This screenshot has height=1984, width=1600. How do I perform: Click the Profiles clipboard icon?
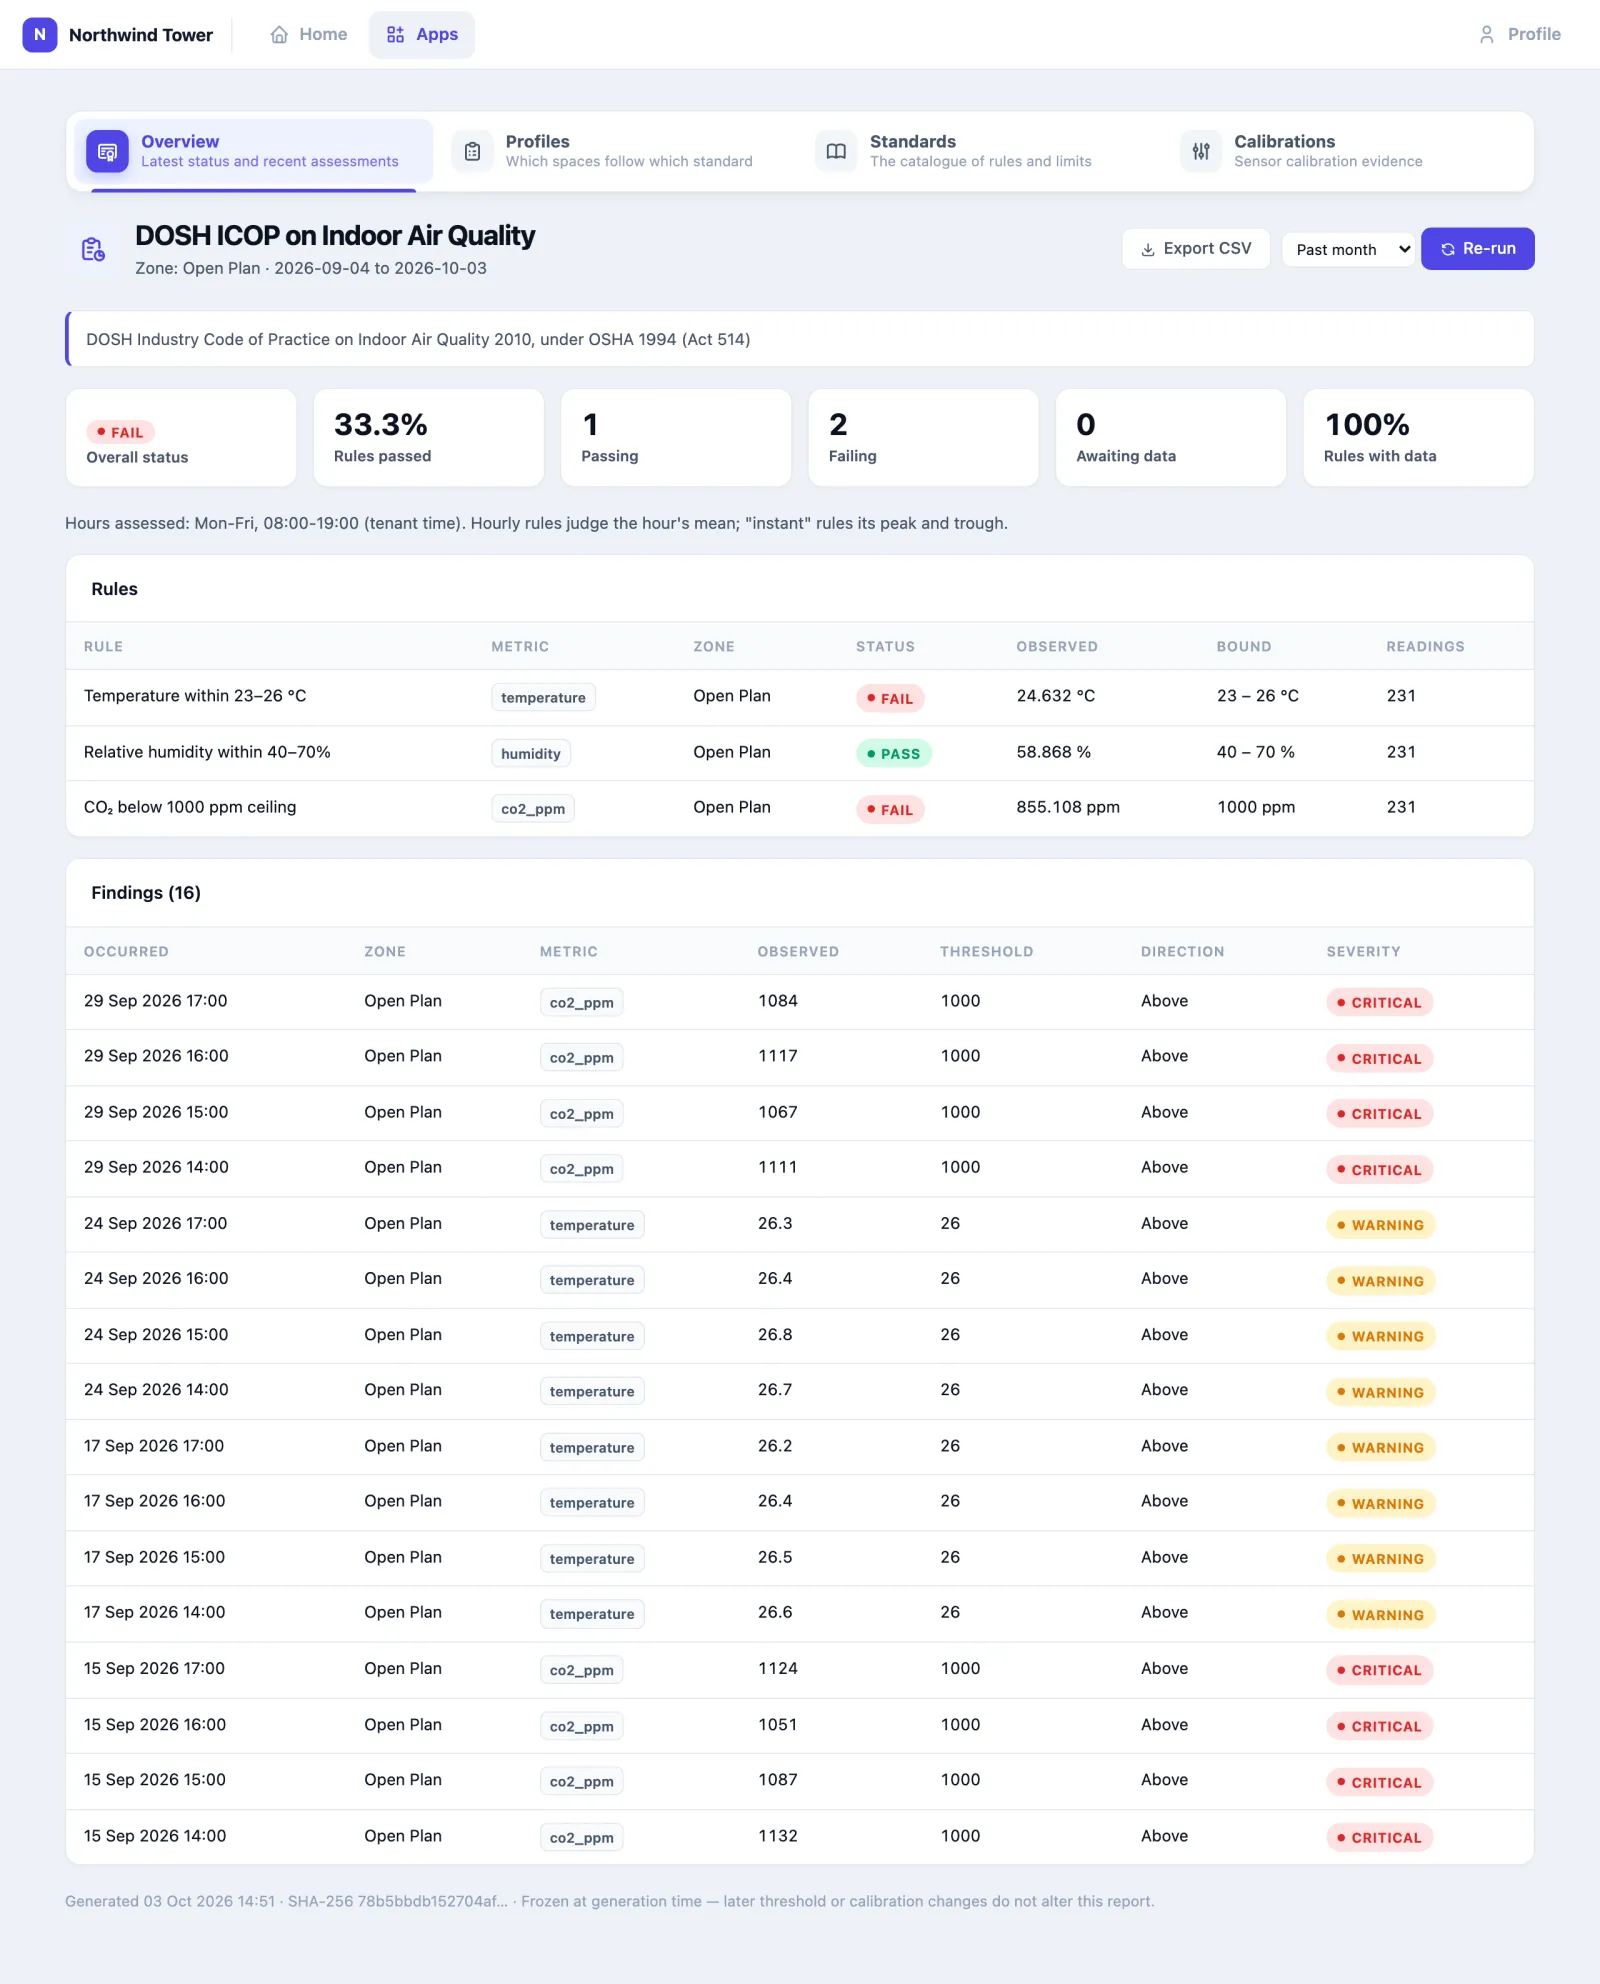(472, 152)
